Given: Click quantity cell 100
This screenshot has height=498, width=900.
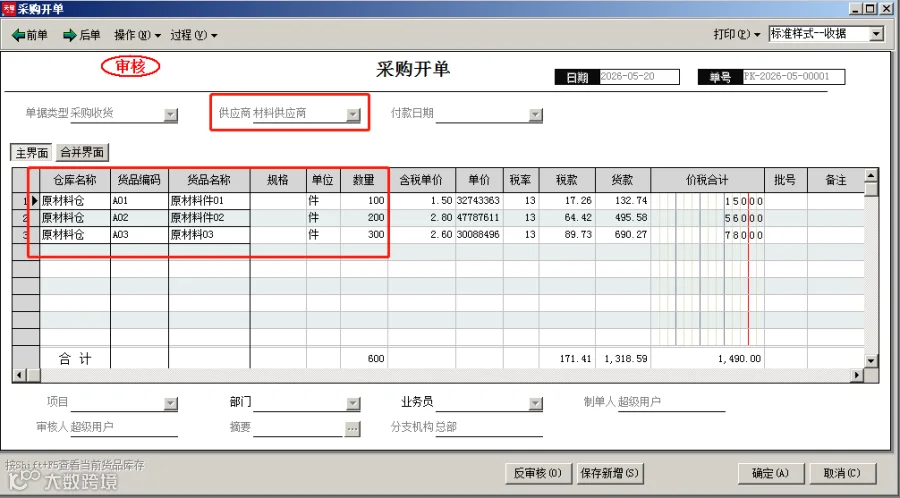Looking at the screenshot, I should [x=364, y=201].
